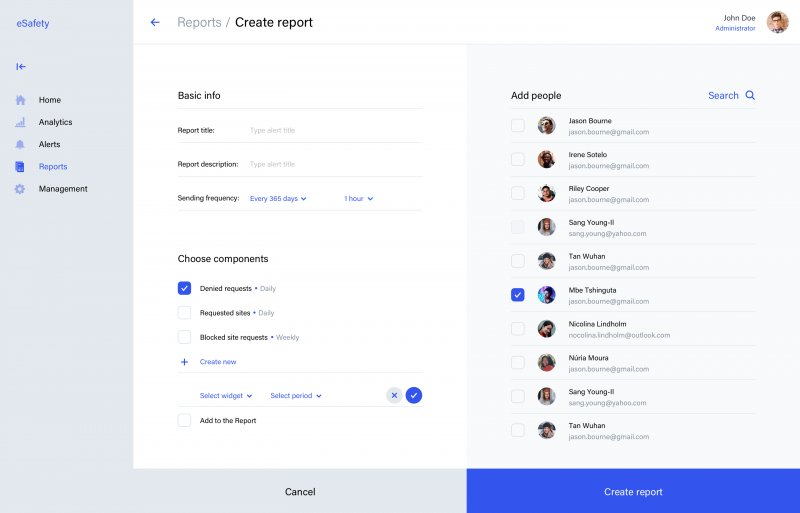Screen dimensions: 800x513
Task: Click the Report title input field
Action: point(330,130)
